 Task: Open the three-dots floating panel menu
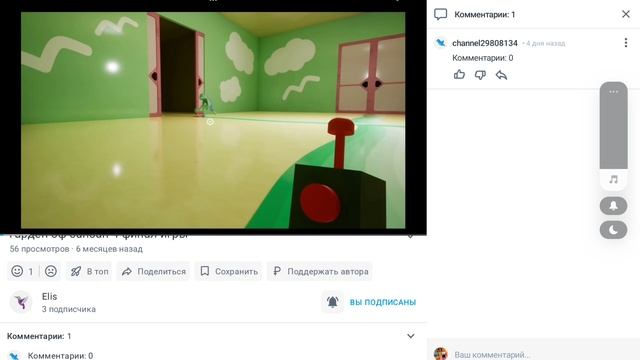(613, 92)
